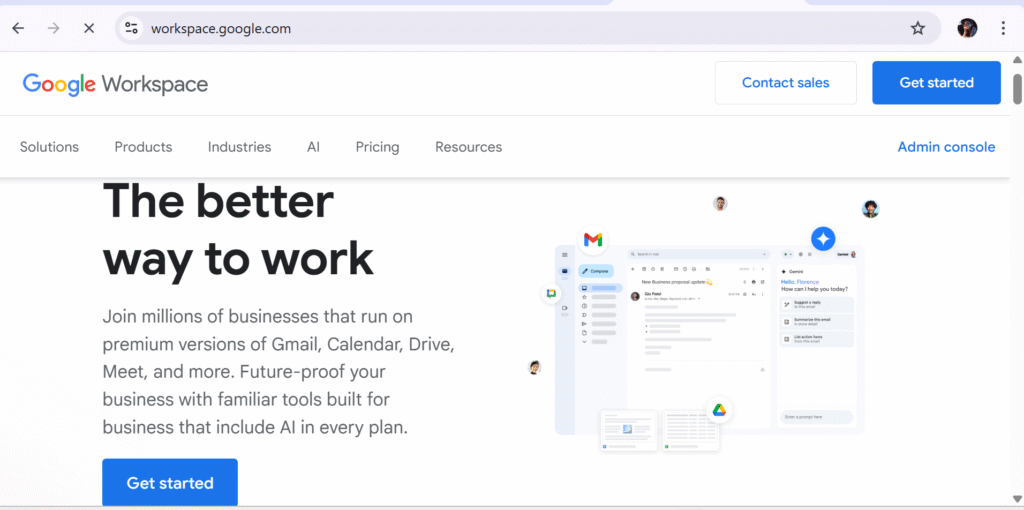Open the Products menu

pos(143,147)
